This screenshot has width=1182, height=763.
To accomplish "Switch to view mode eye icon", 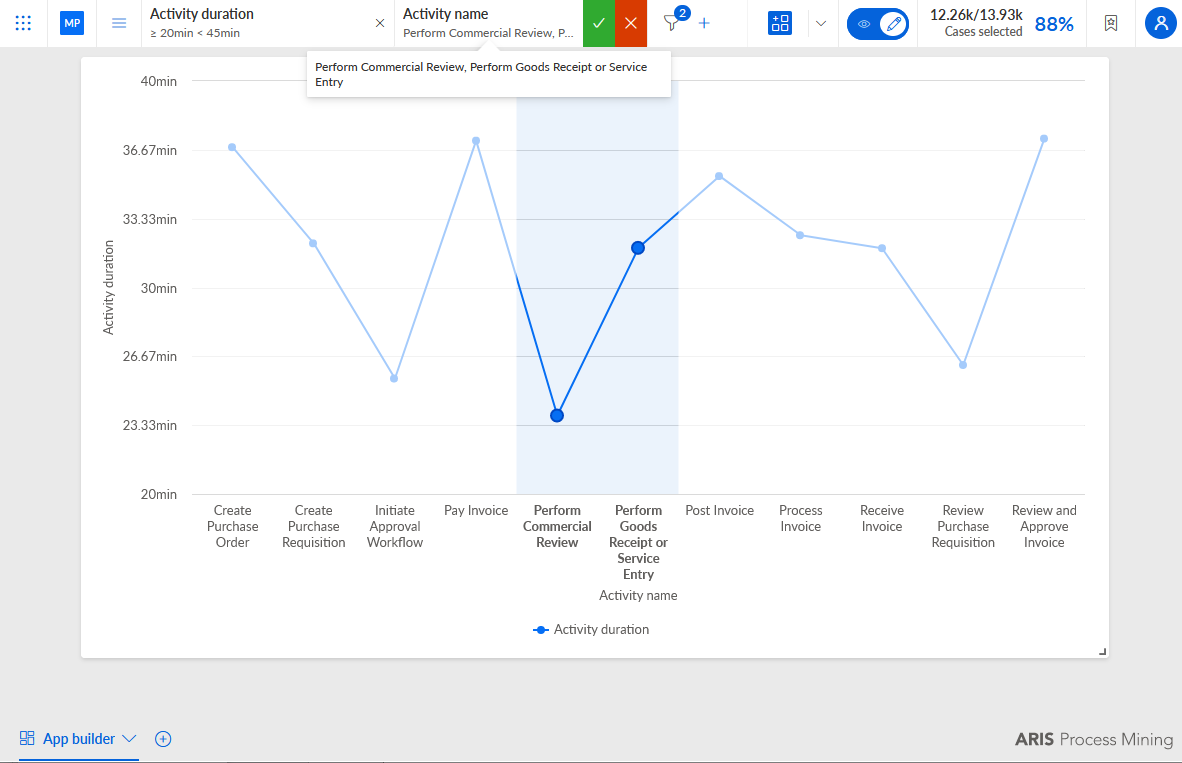I will [x=864, y=24].
